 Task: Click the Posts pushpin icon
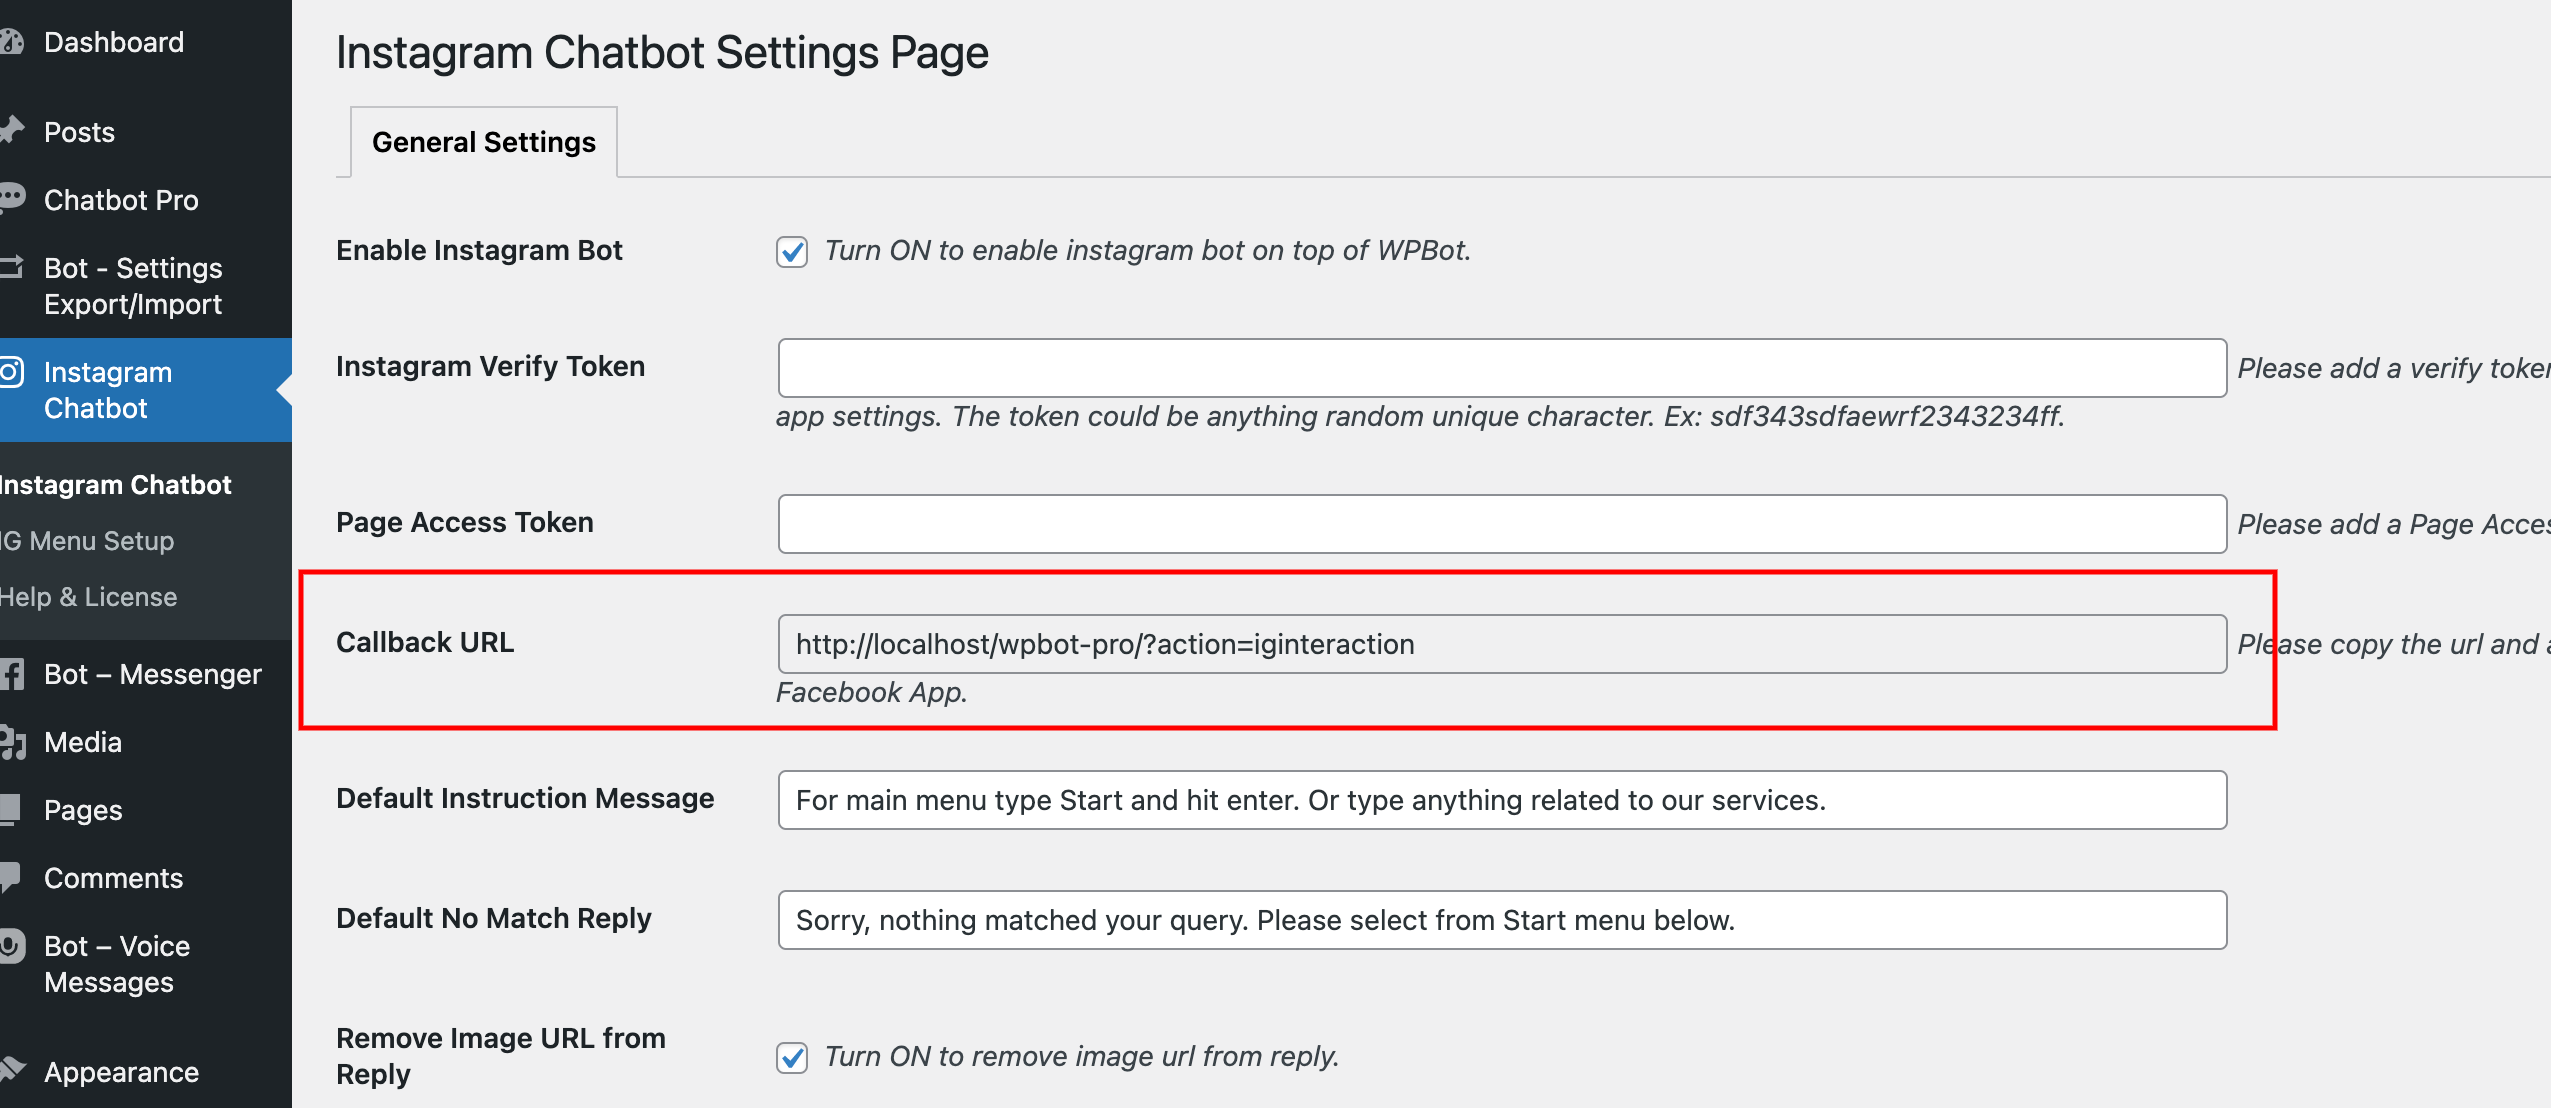click(11, 130)
